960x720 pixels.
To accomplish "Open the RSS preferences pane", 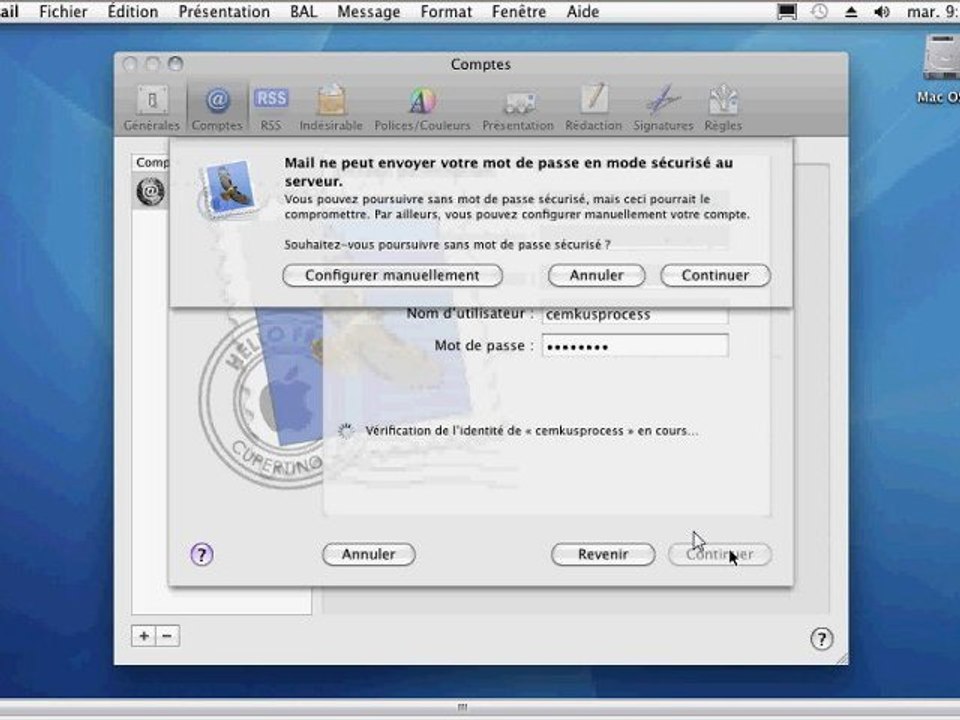I will click(x=271, y=108).
